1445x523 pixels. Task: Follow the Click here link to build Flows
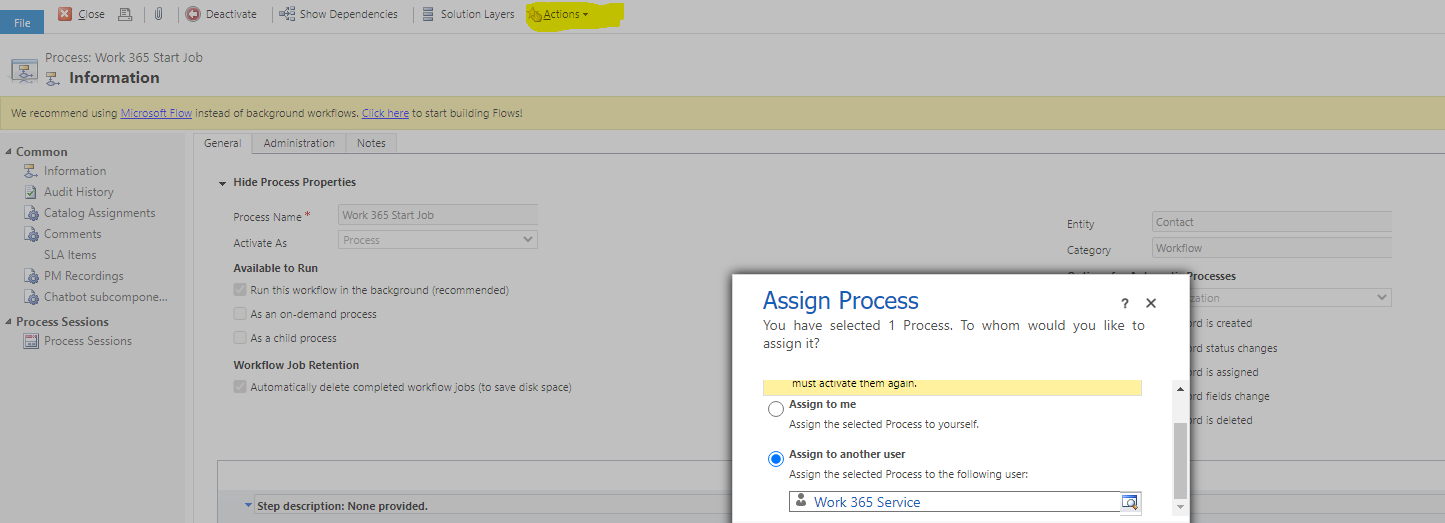(385, 113)
